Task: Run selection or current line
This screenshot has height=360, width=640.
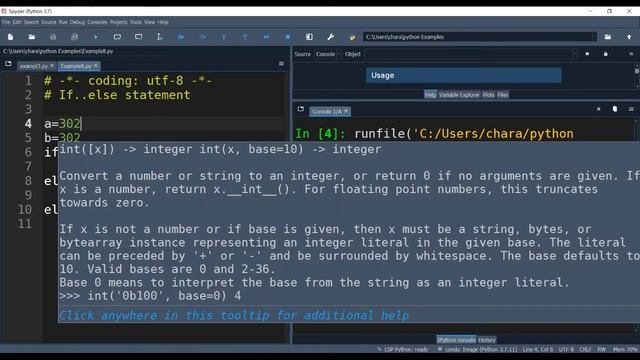Action: 160,37
